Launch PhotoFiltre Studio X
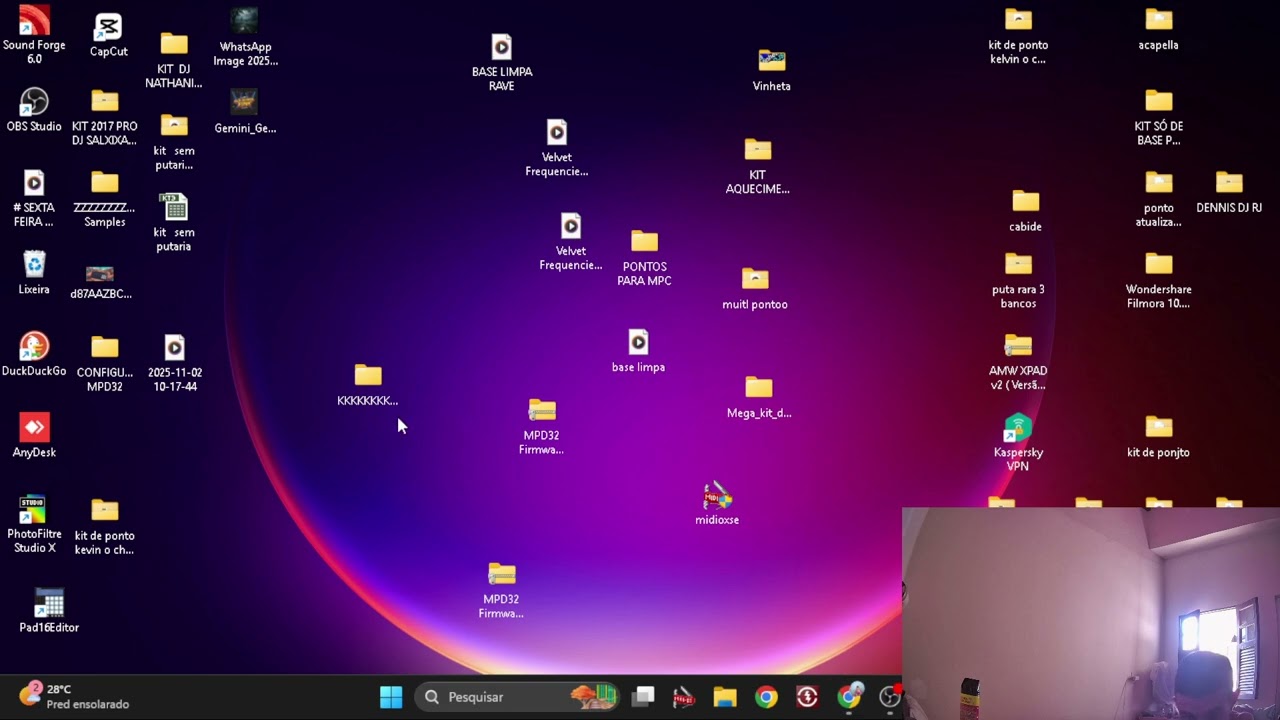This screenshot has height=720, width=1280. (x=34, y=525)
